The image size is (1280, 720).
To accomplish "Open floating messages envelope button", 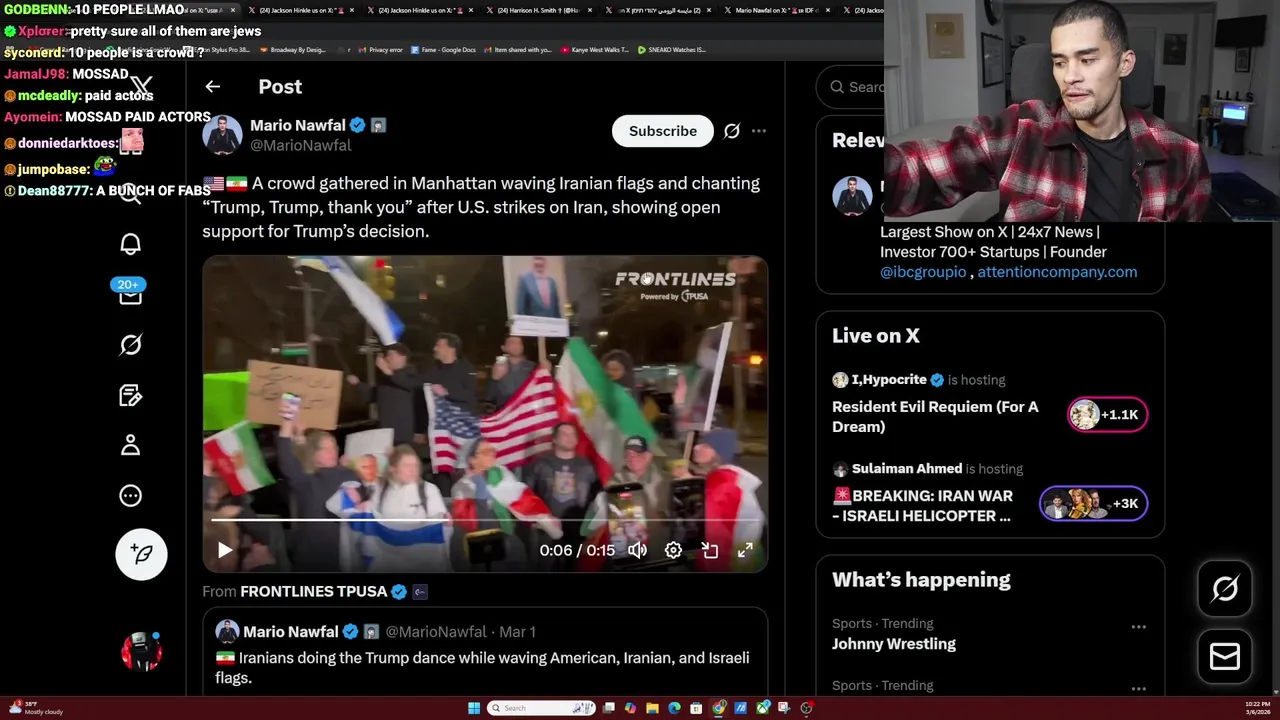I will click(1225, 657).
